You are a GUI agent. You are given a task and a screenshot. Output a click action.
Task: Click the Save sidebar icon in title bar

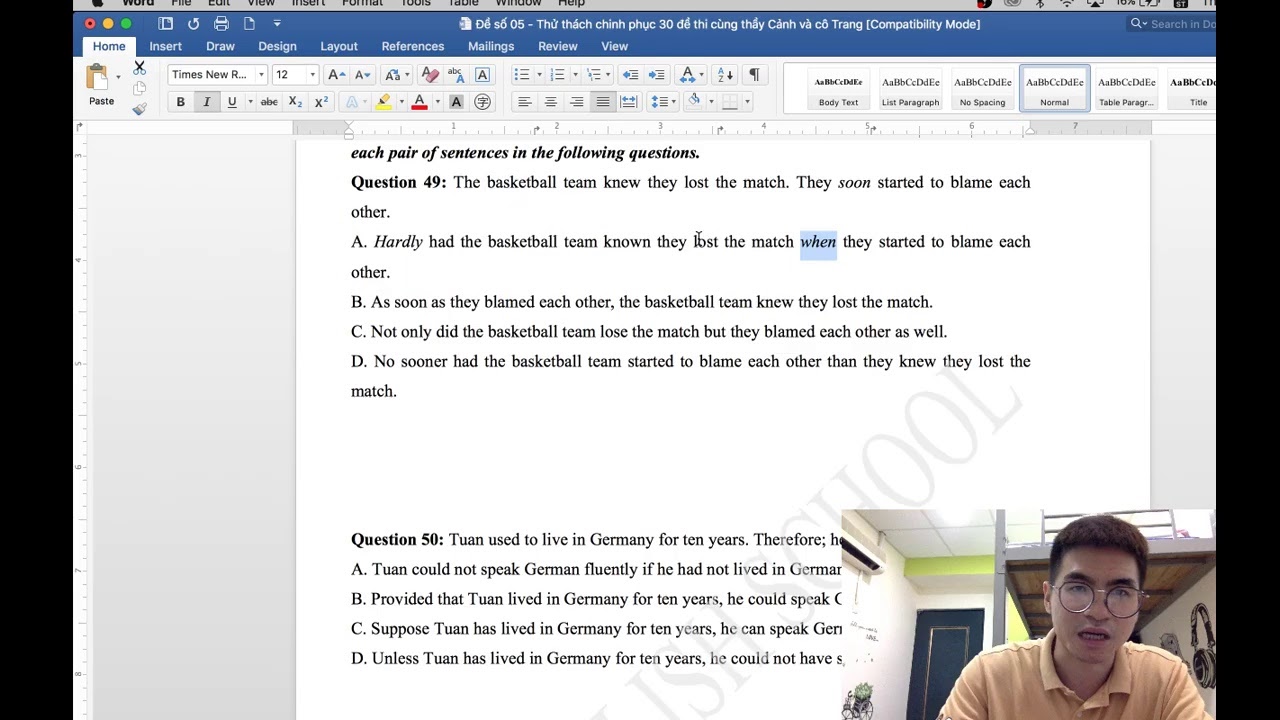tap(165, 24)
